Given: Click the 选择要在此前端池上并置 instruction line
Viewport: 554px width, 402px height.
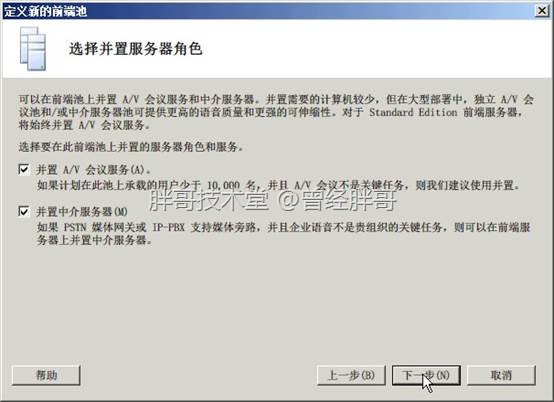Looking at the screenshot, I should 131,147.
